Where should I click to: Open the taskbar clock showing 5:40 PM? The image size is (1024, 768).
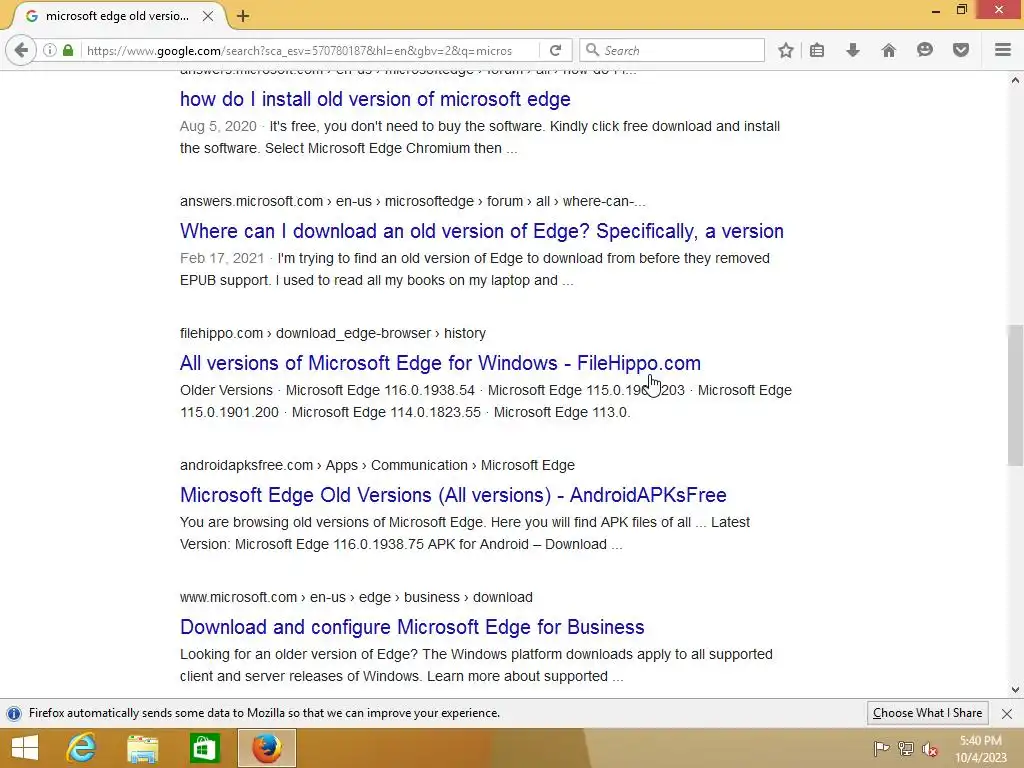[x=981, y=748]
